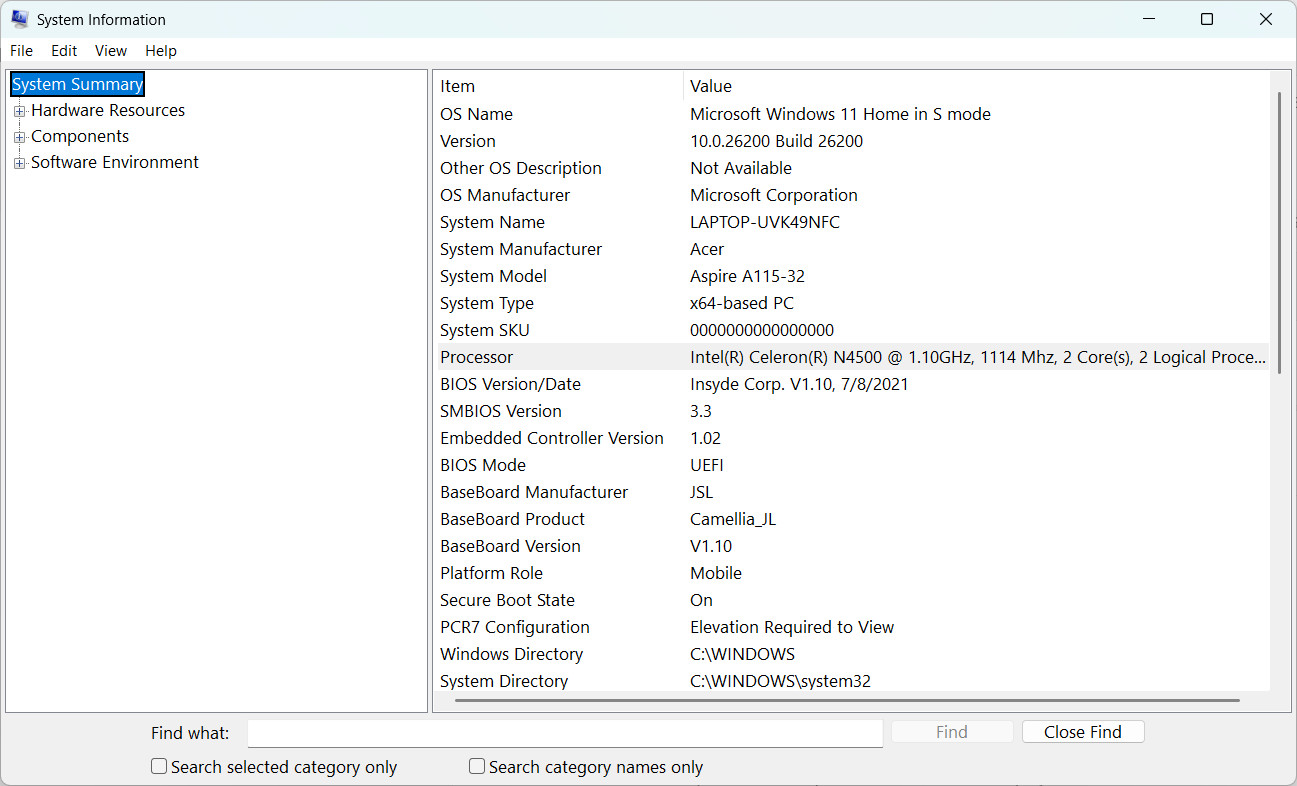Select the Hardware Resources category

(108, 110)
